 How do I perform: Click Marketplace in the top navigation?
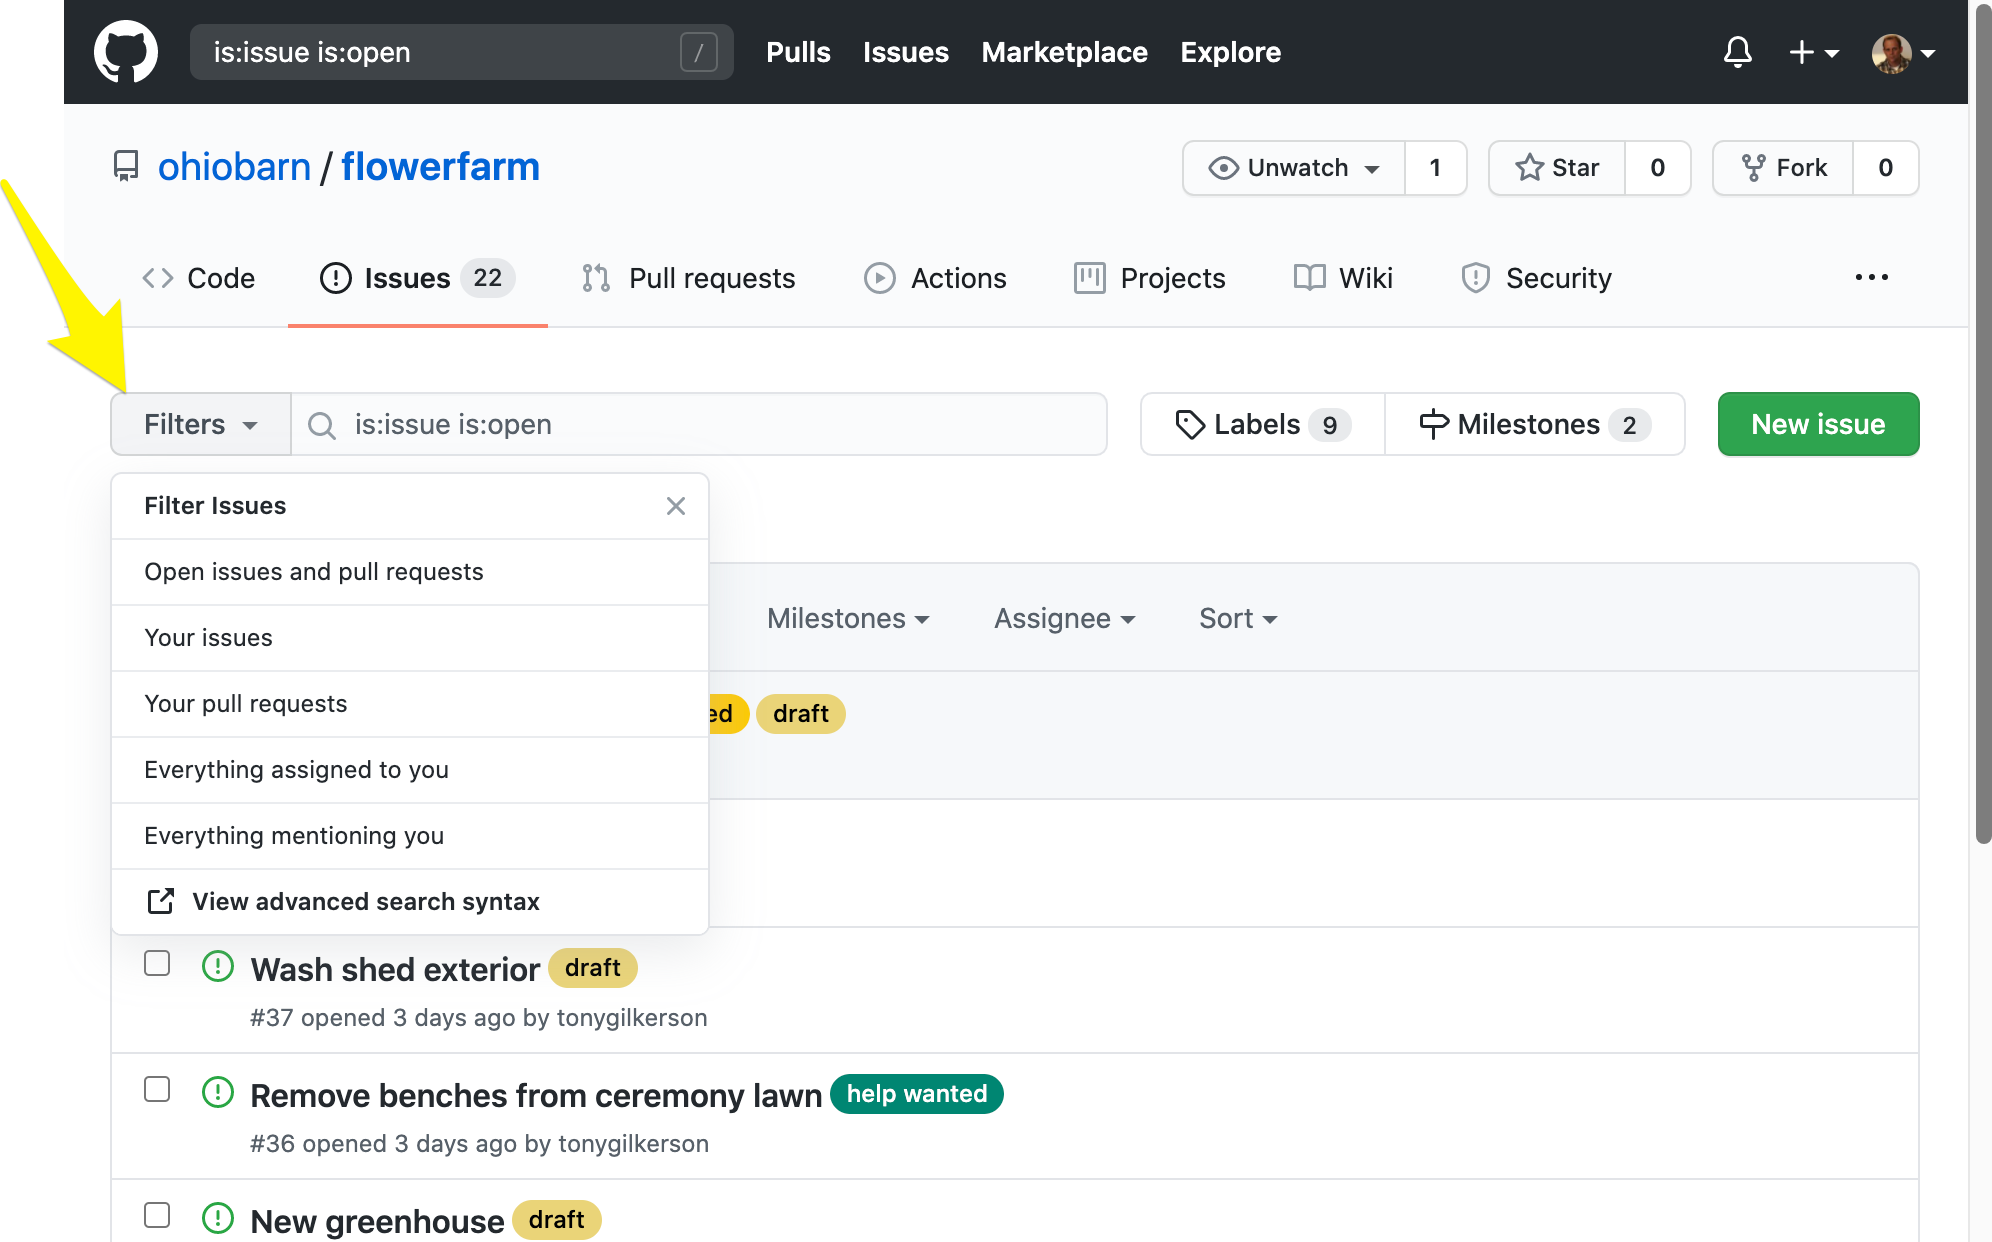(1065, 52)
